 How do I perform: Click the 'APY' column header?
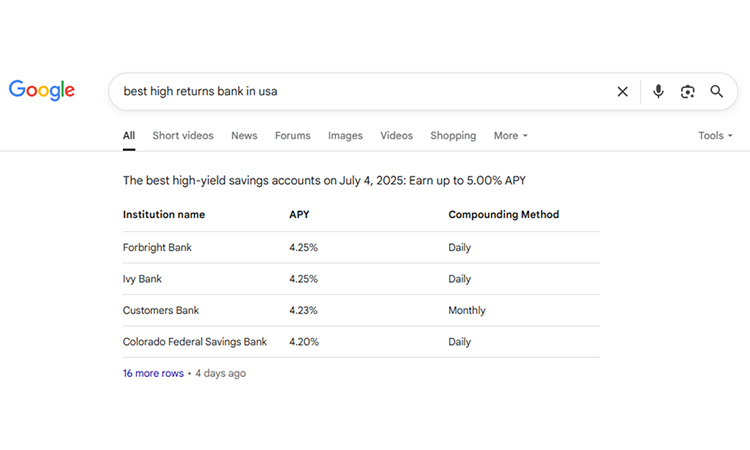[299, 214]
